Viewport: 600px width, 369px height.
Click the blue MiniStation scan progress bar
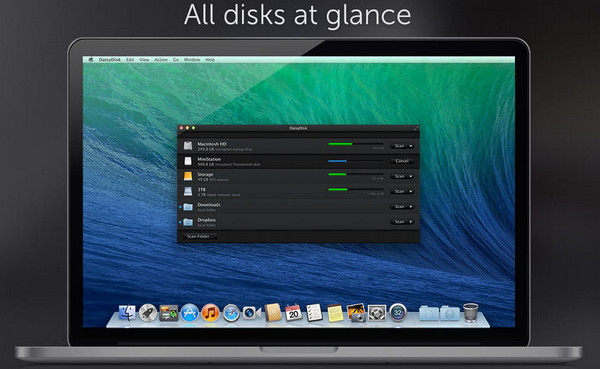(x=355, y=161)
